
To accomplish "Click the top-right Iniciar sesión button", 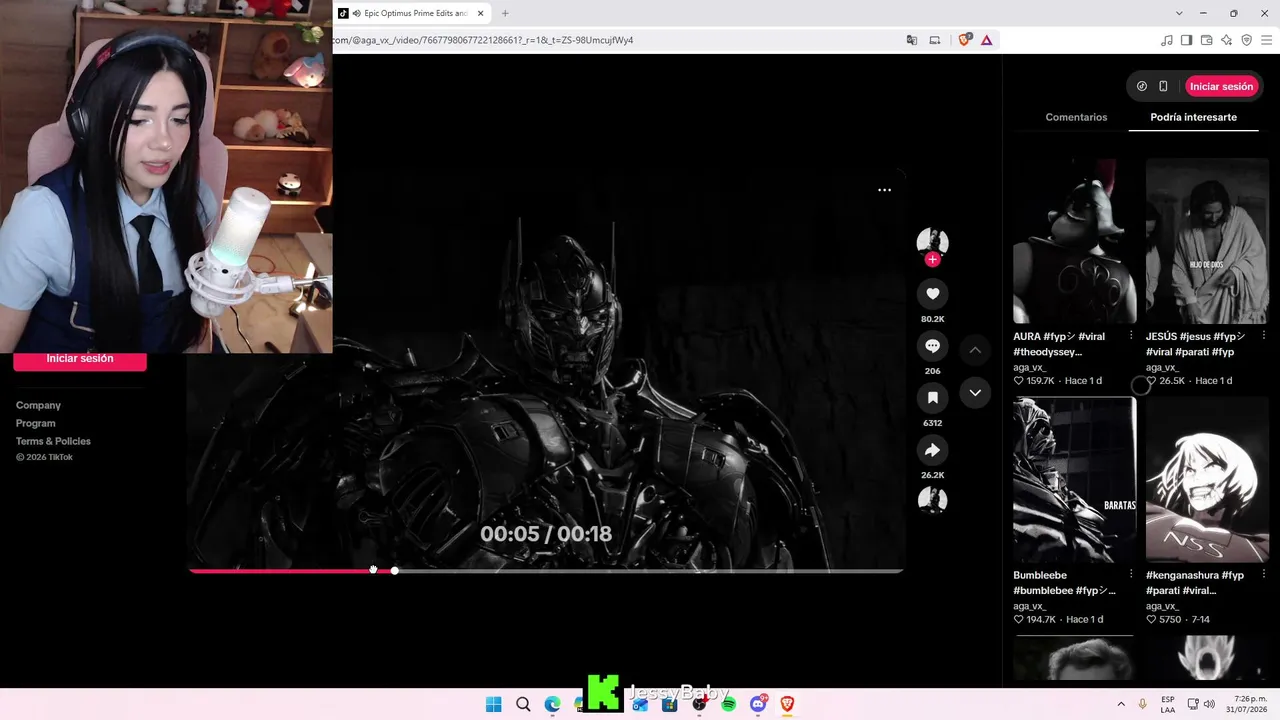I will (x=1221, y=86).
